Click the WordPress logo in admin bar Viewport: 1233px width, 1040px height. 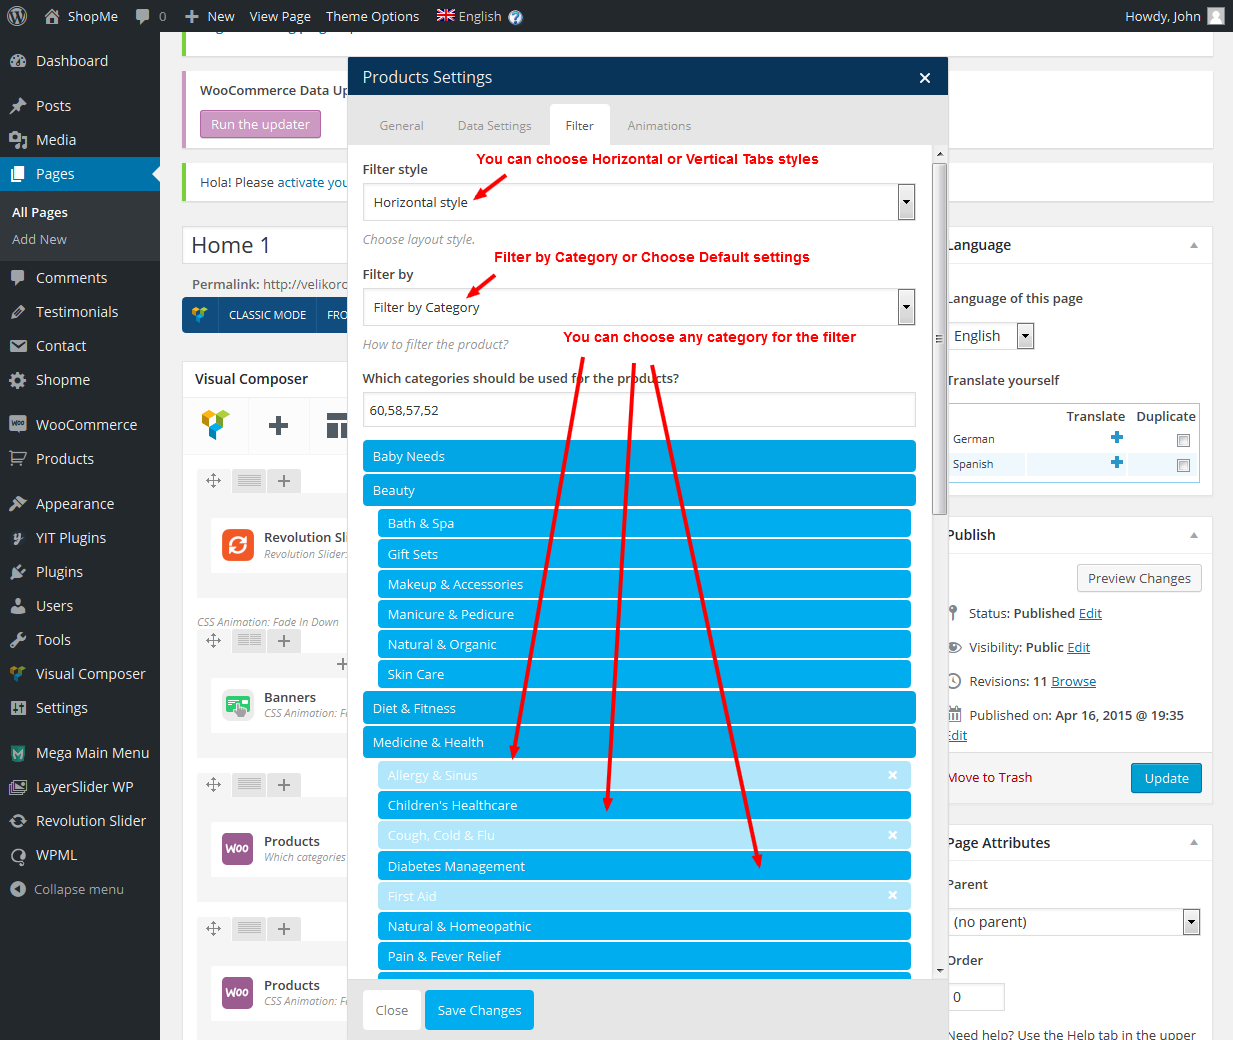(17, 16)
